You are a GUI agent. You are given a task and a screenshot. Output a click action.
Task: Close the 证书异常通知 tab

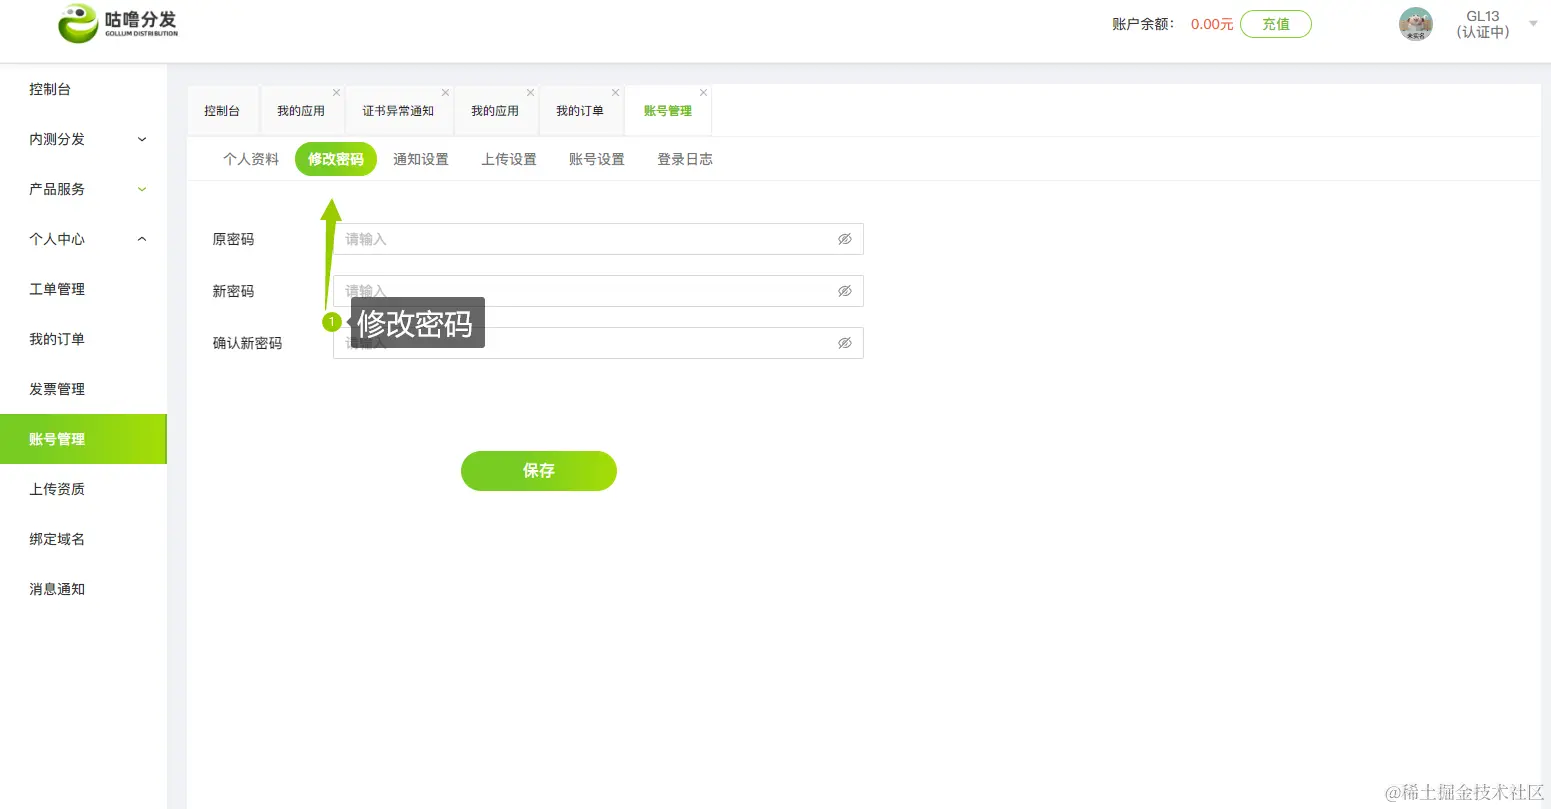coord(444,91)
